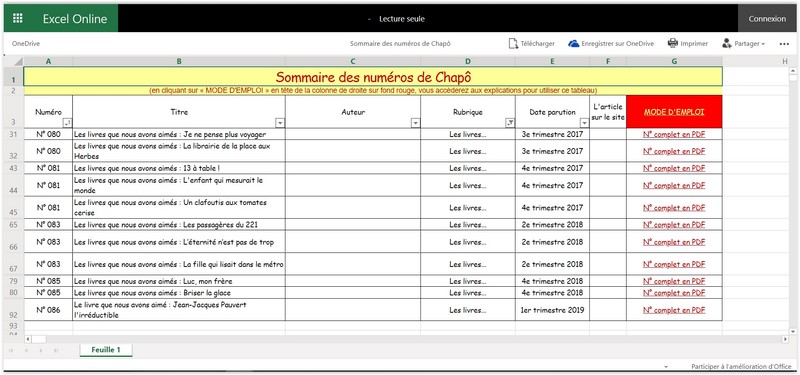Click Enregistrer sur OneDrive cloud icon
The width and height of the screenshot is (800, 375).
573,44
